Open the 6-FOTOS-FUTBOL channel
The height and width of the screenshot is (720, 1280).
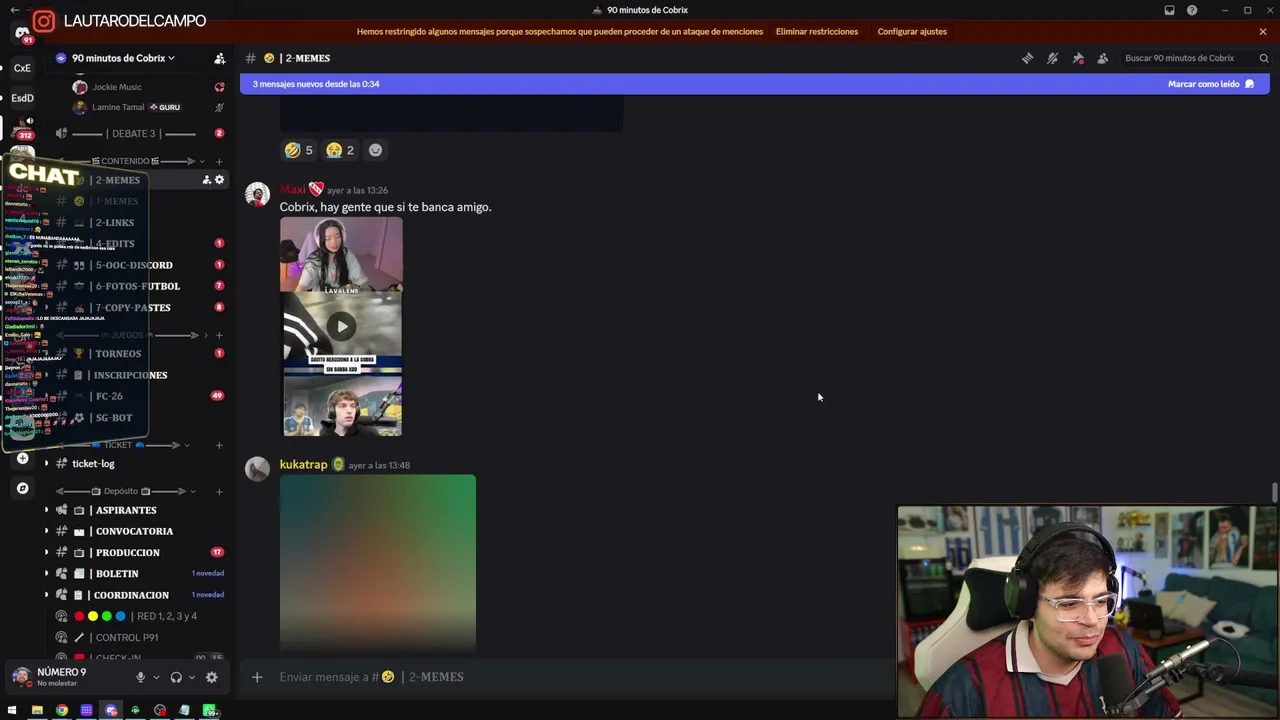[x=140, y=286]
